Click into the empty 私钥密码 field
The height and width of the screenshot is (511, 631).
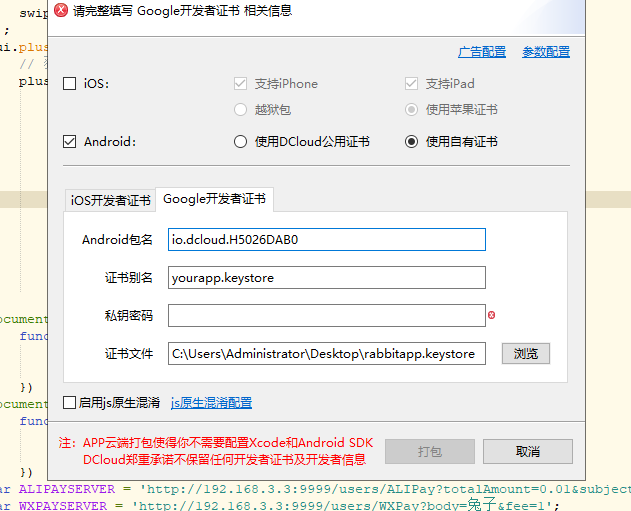click(x=327, y=315)
